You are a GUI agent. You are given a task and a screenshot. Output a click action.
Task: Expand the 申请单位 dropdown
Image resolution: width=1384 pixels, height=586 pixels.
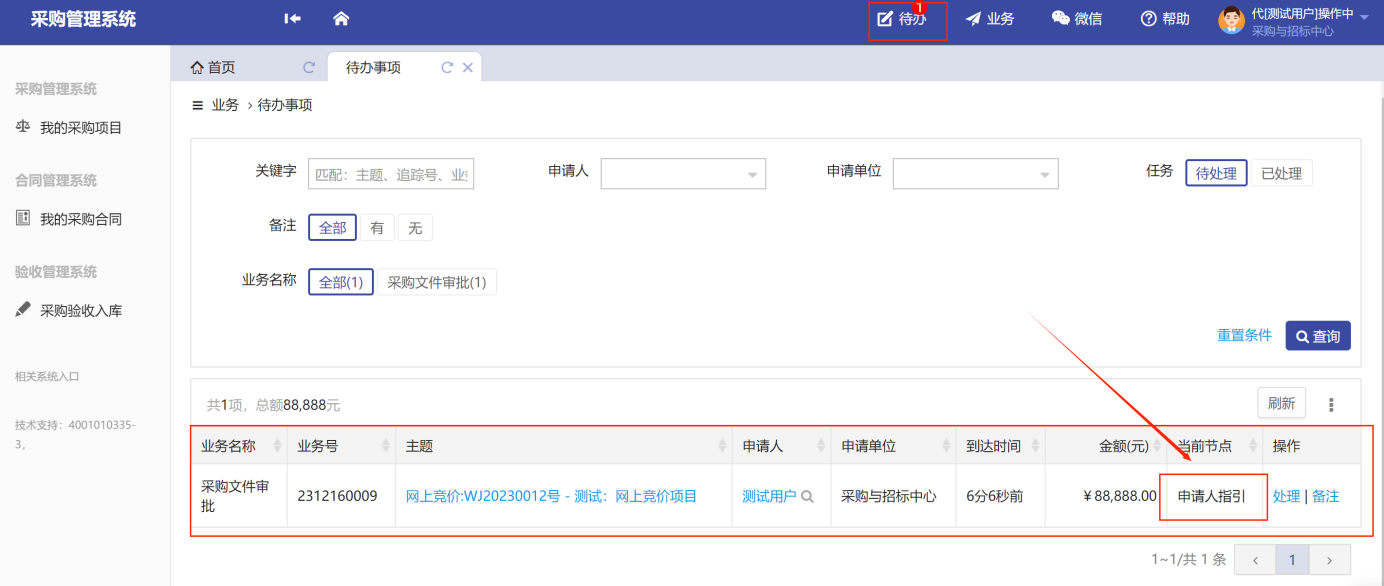point(975,174)
